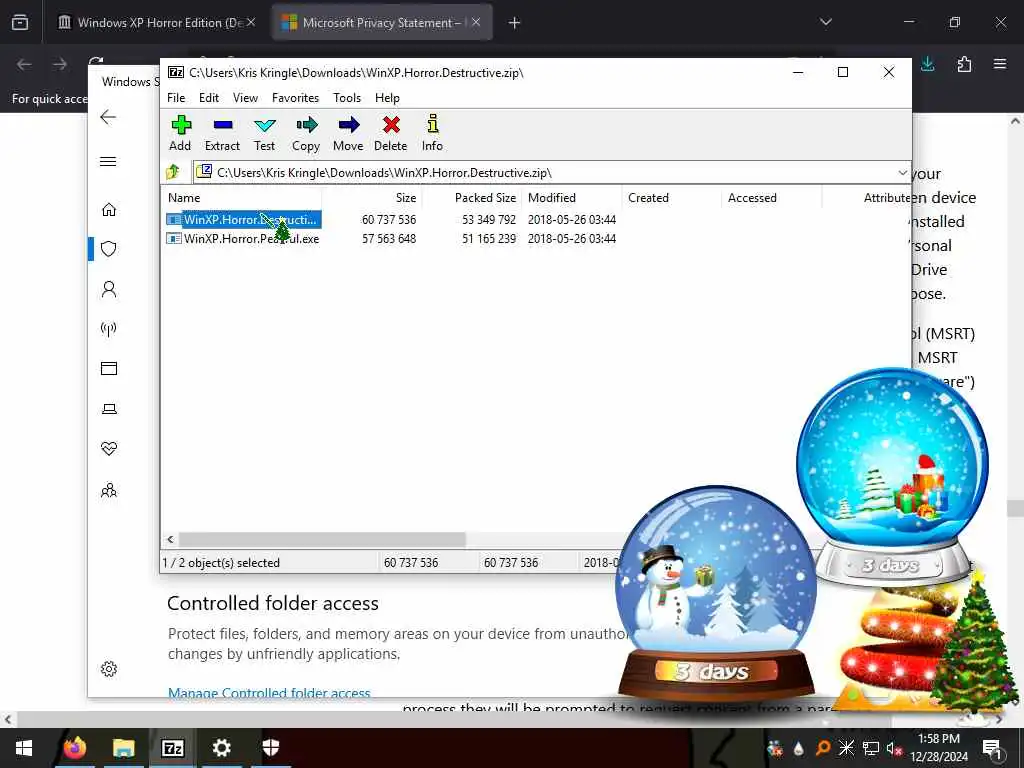Image resolution: width=1024 pixels, height=768 pixels.
Task: Go up one folder level in 7-Zip
Action: tap(173, 172)
